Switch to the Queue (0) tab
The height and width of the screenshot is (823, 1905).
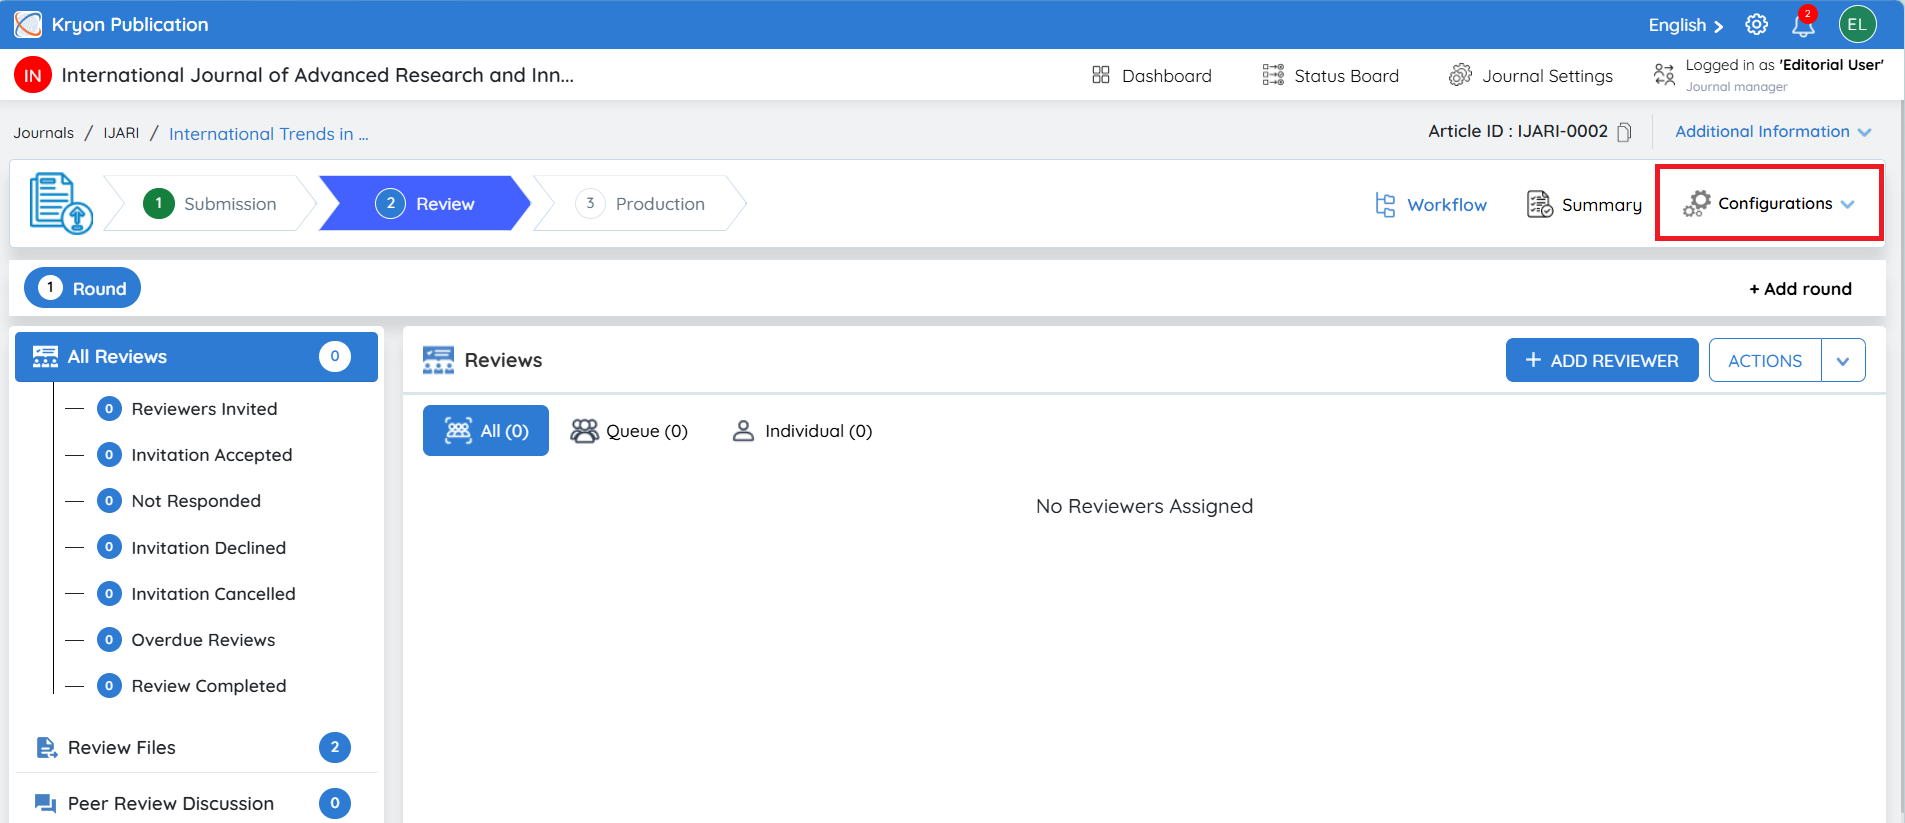(629, 431)
